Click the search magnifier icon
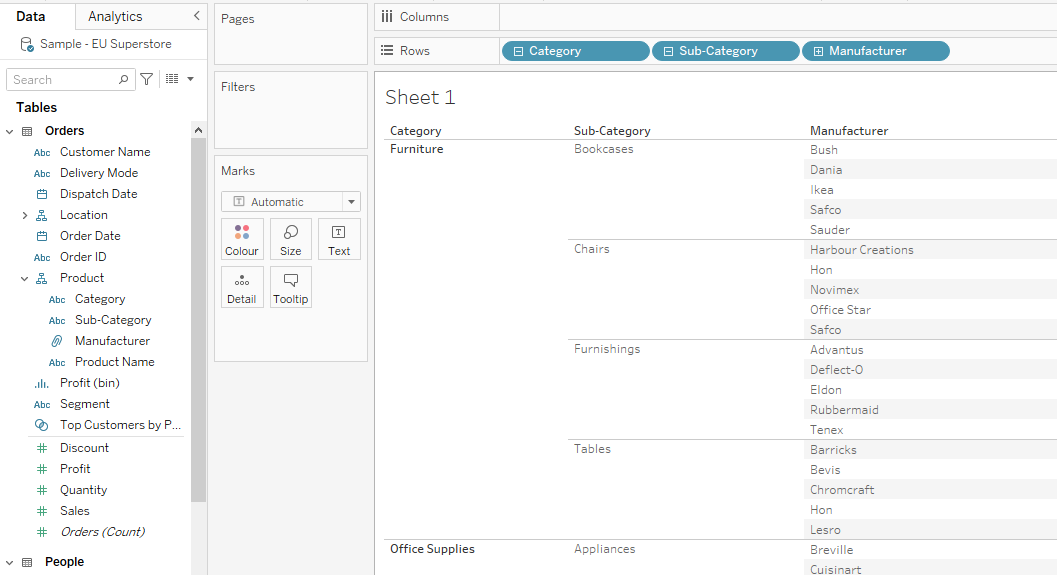The image size is (1057, 575). tap(123, 80)
